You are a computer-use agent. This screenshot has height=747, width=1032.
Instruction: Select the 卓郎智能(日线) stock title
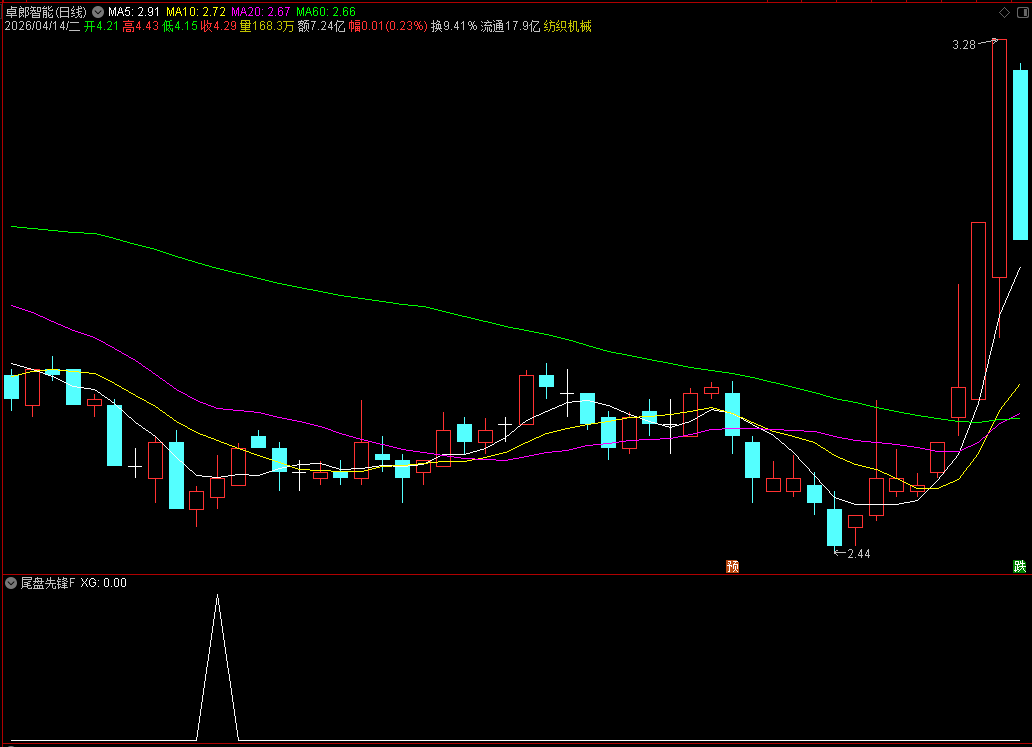tap(46, 12)
